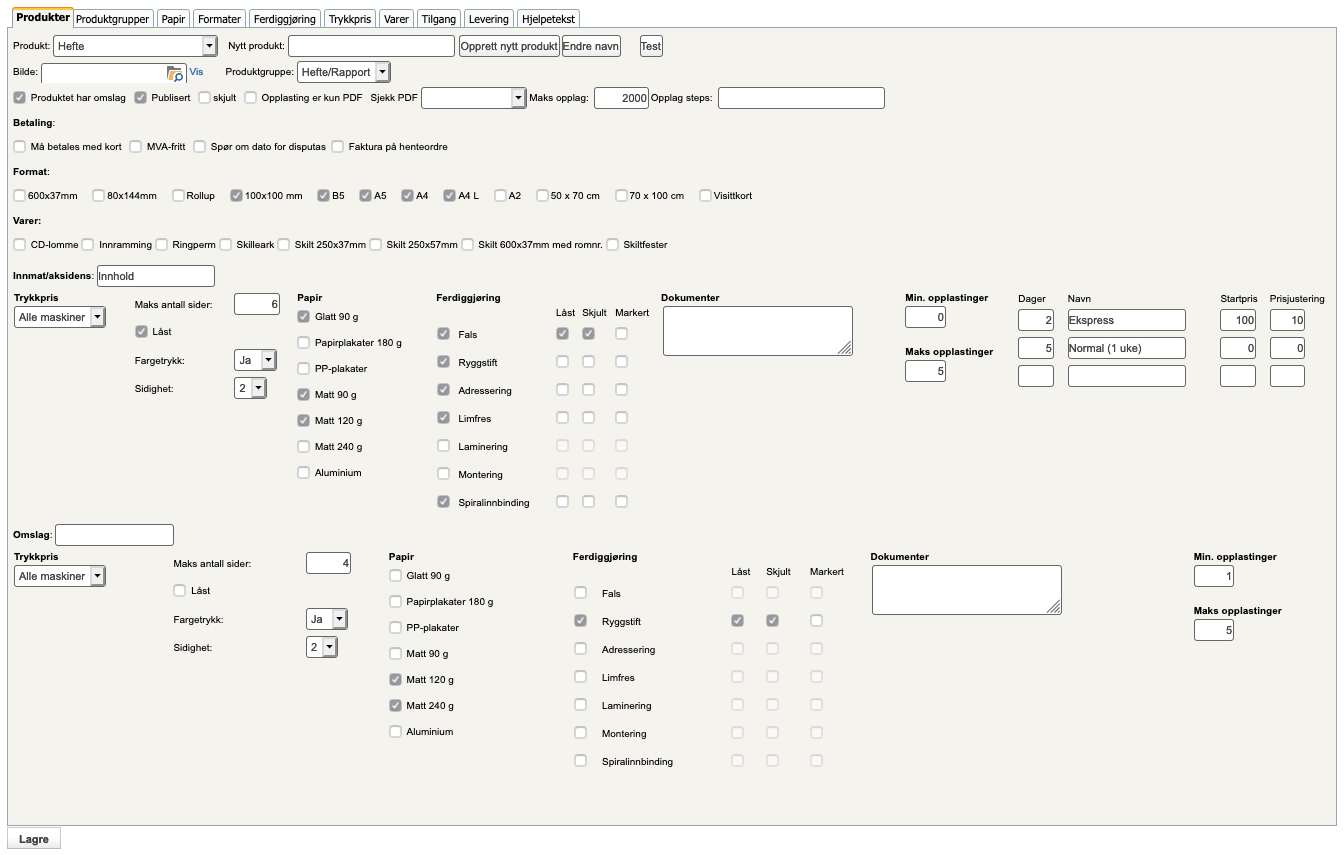Open the Ferdiggjøring tab
1344x855 pixels.
pos(284,19)
